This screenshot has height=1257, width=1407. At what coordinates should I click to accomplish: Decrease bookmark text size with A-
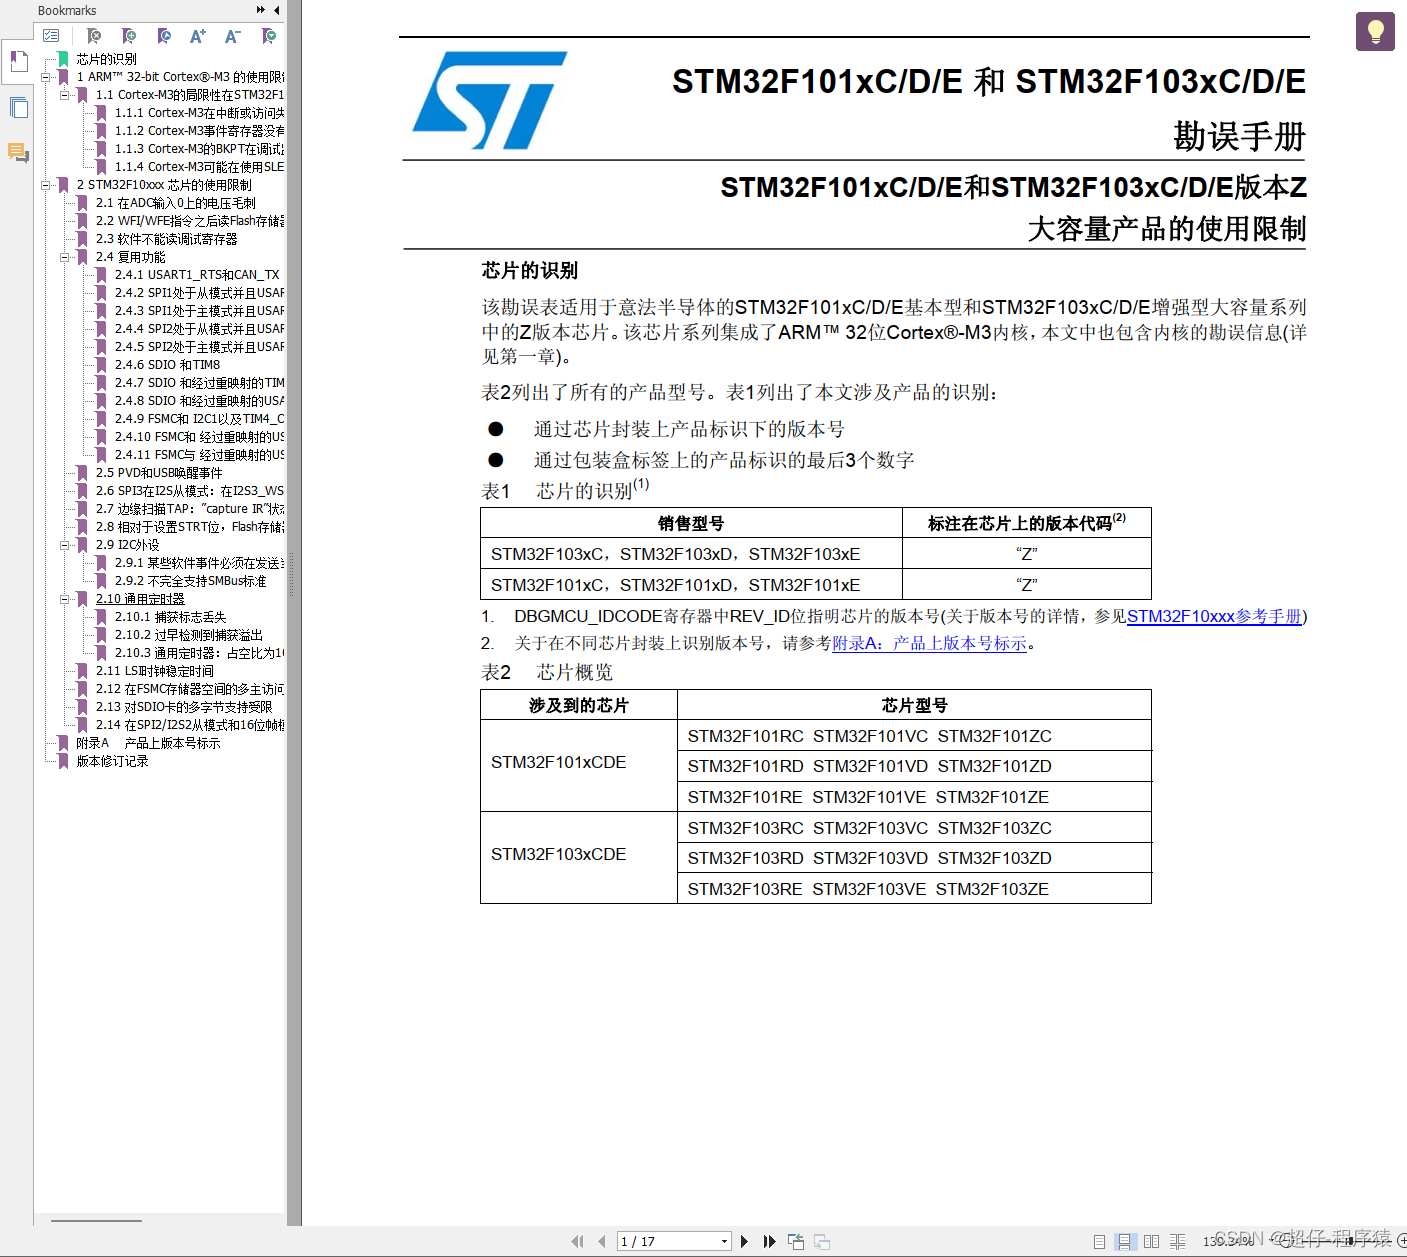coord(232,36)
